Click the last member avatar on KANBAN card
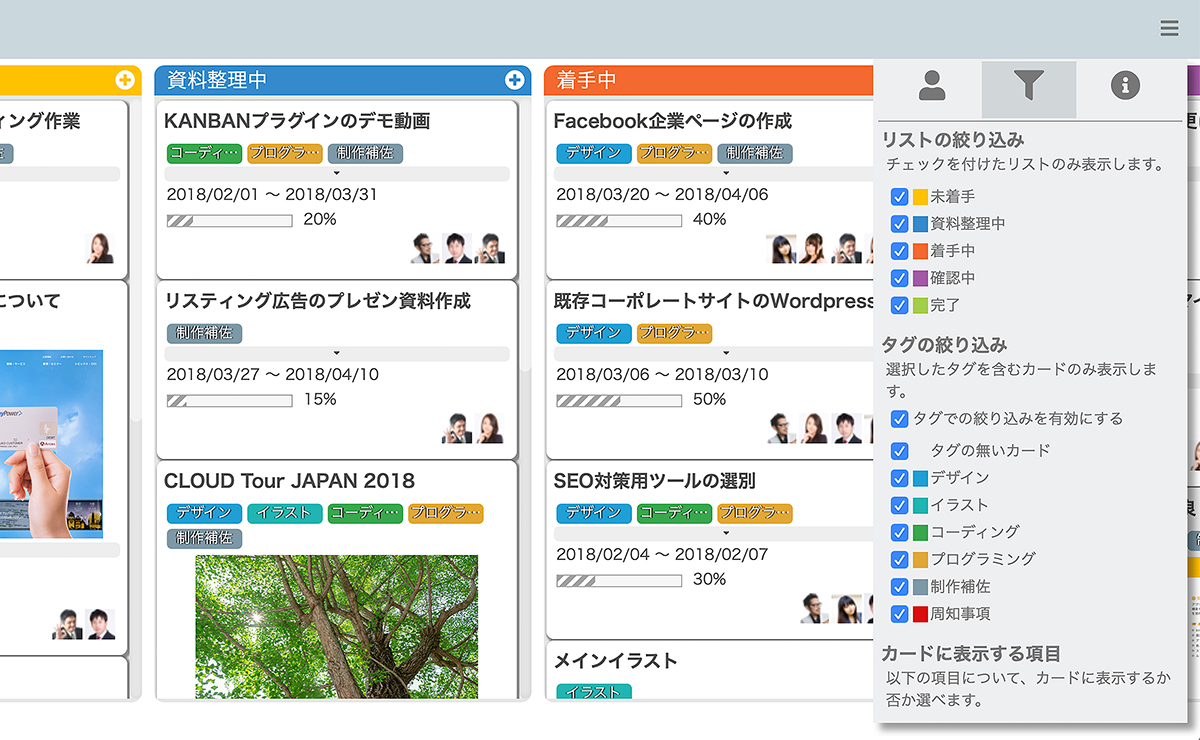Viewport: 1200px width, 740px height. 489,248
